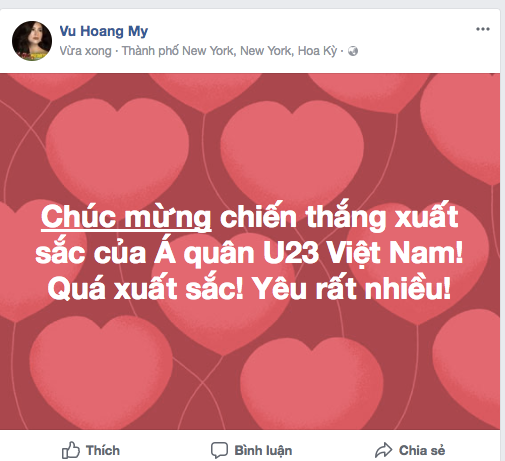Like the post via 'Thích' label

(103, 450)
